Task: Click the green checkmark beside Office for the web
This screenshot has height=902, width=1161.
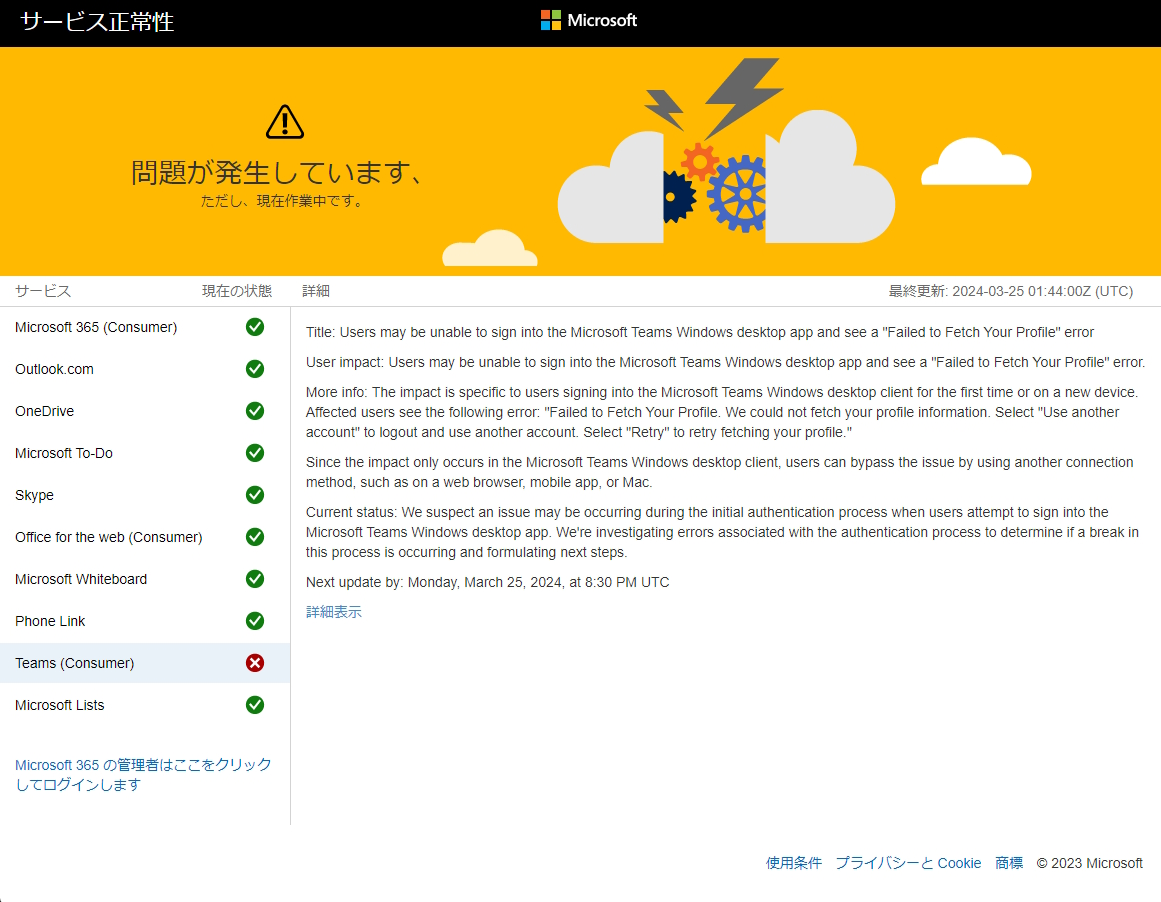Action: [255, 537]
